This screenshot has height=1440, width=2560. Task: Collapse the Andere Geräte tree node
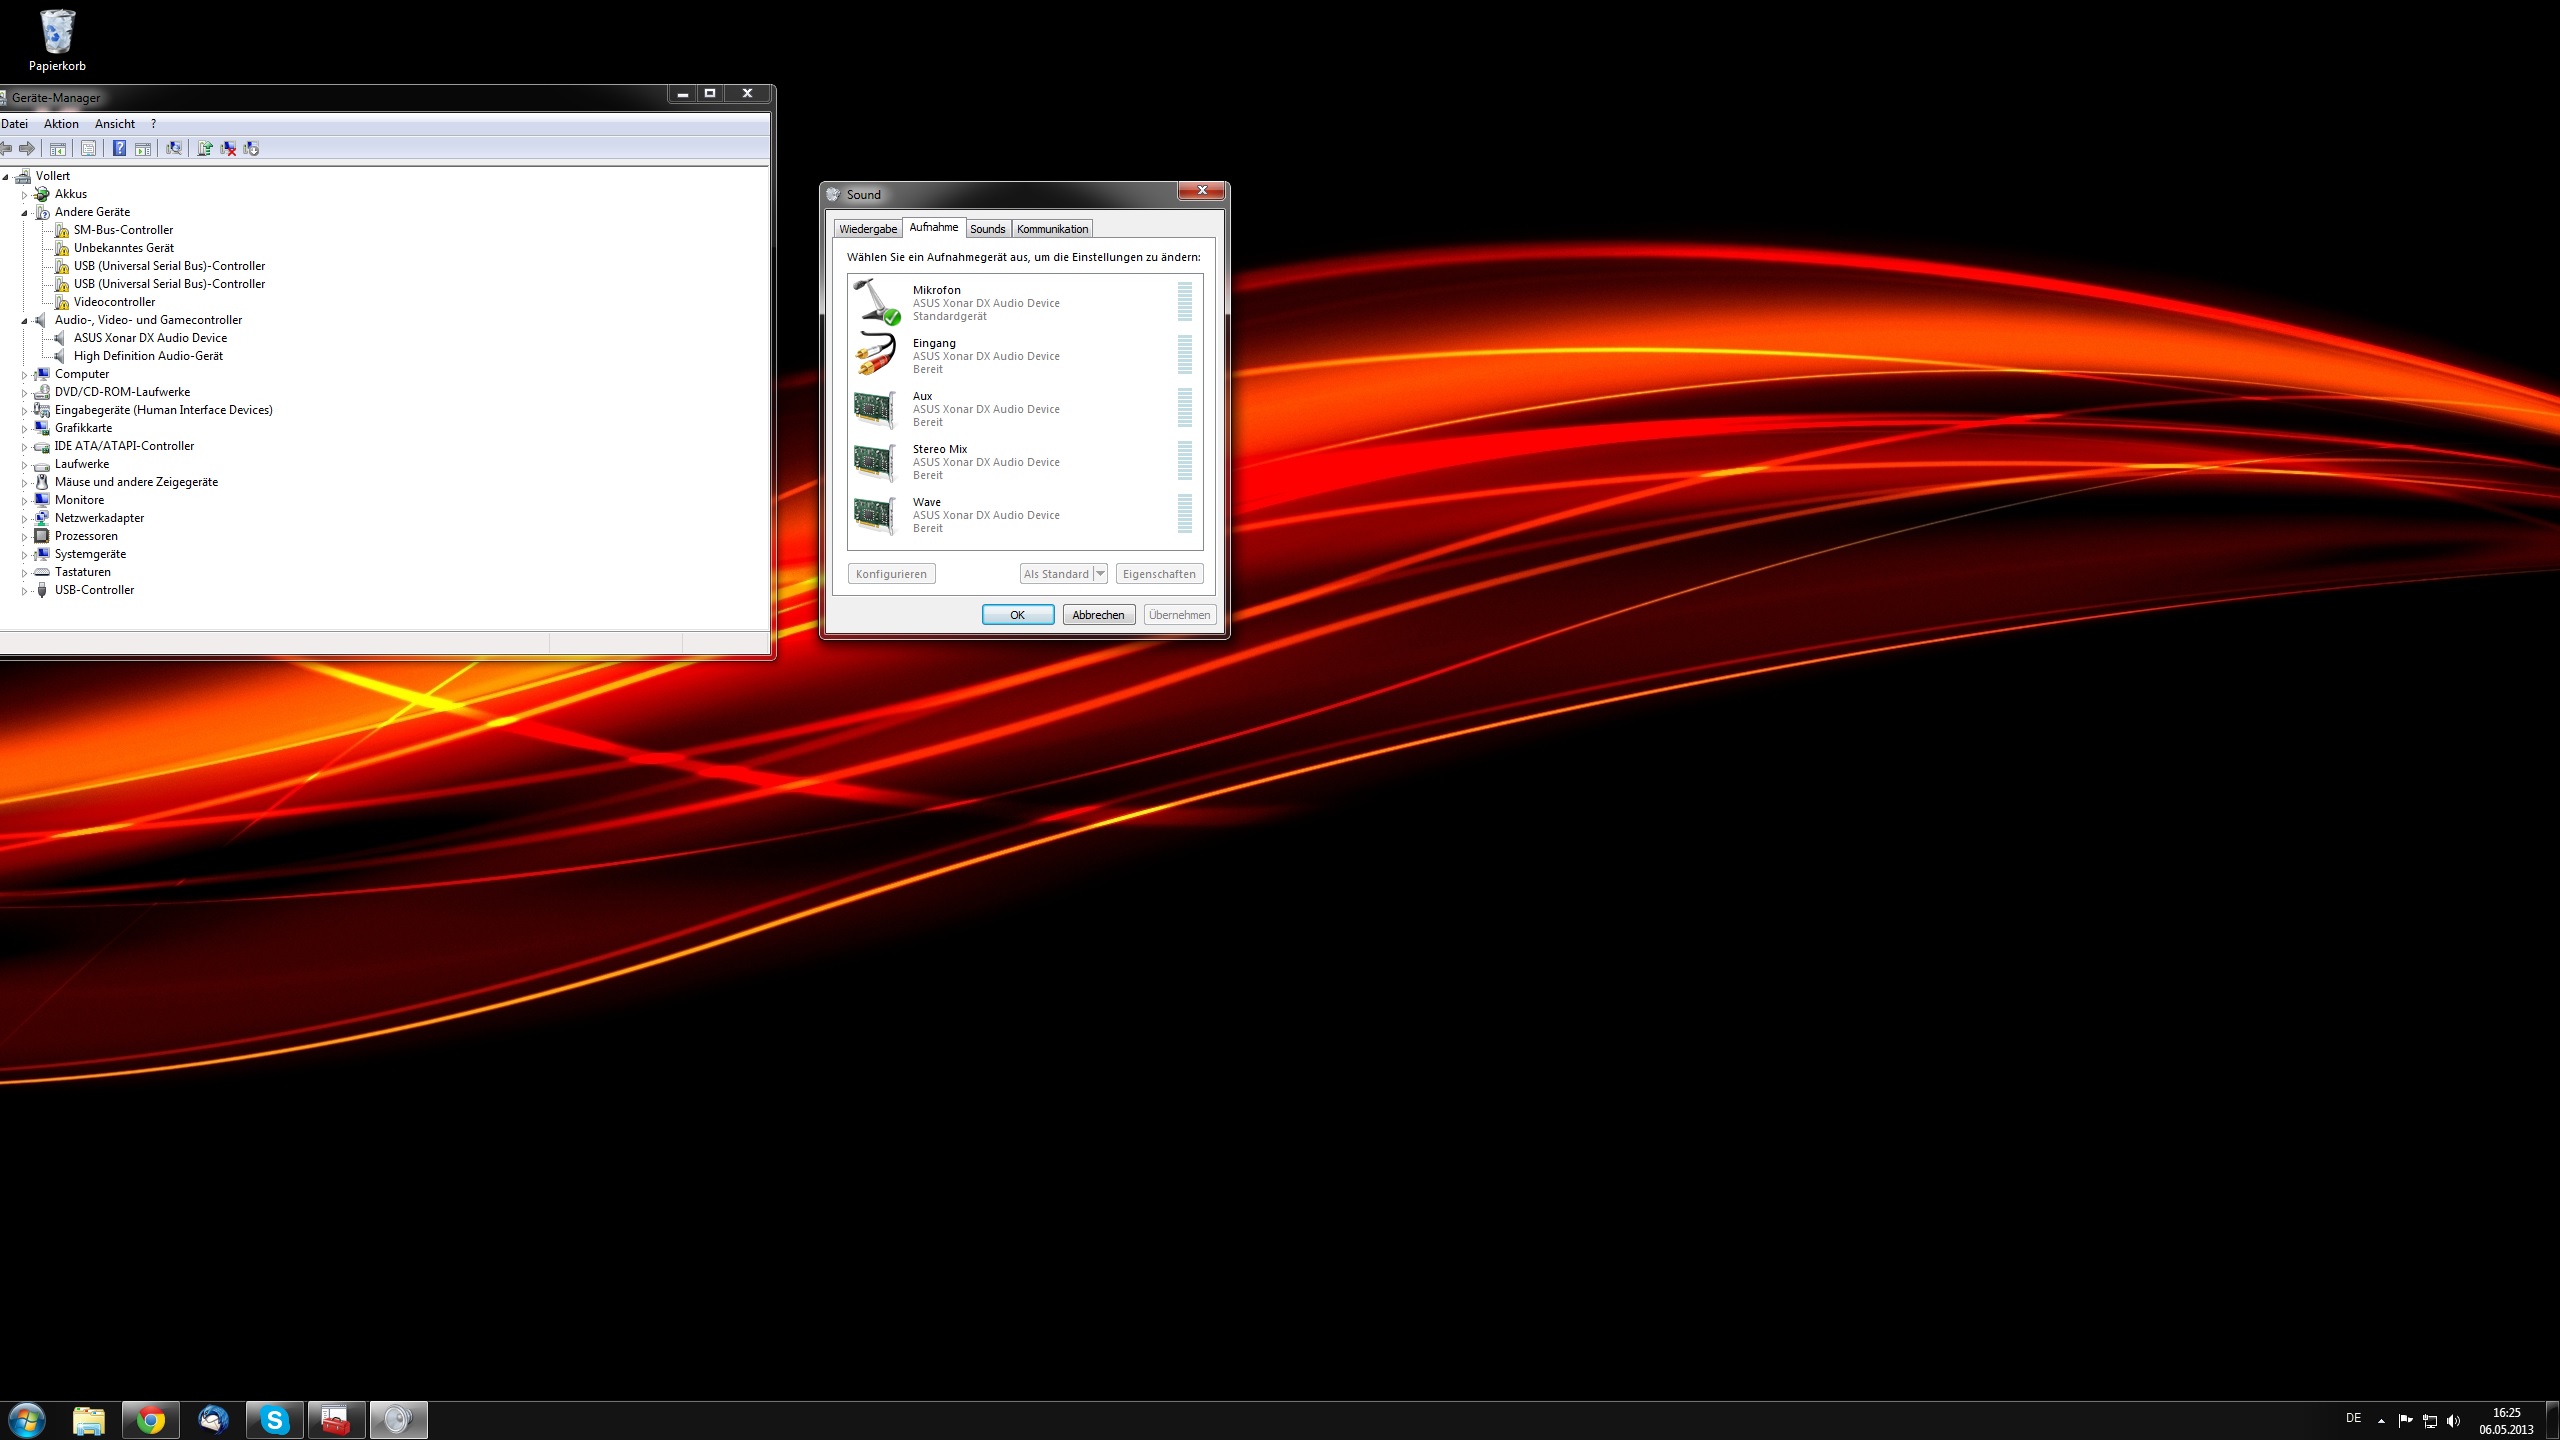24,212
